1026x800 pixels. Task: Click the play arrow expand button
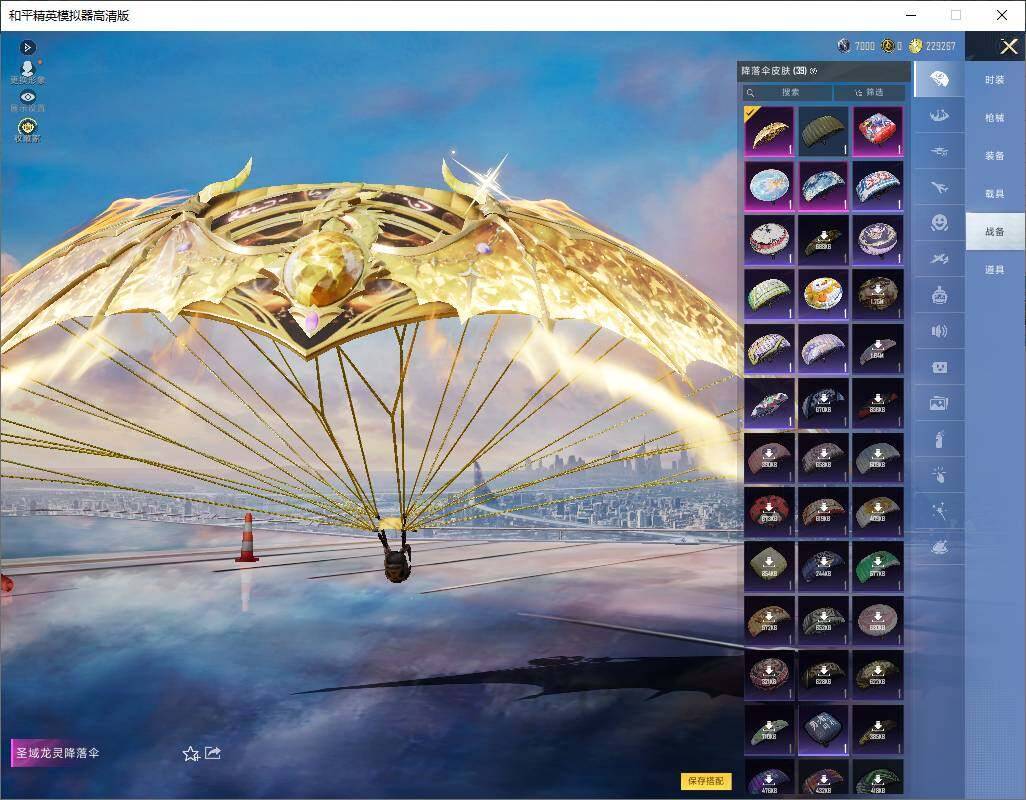27,47
